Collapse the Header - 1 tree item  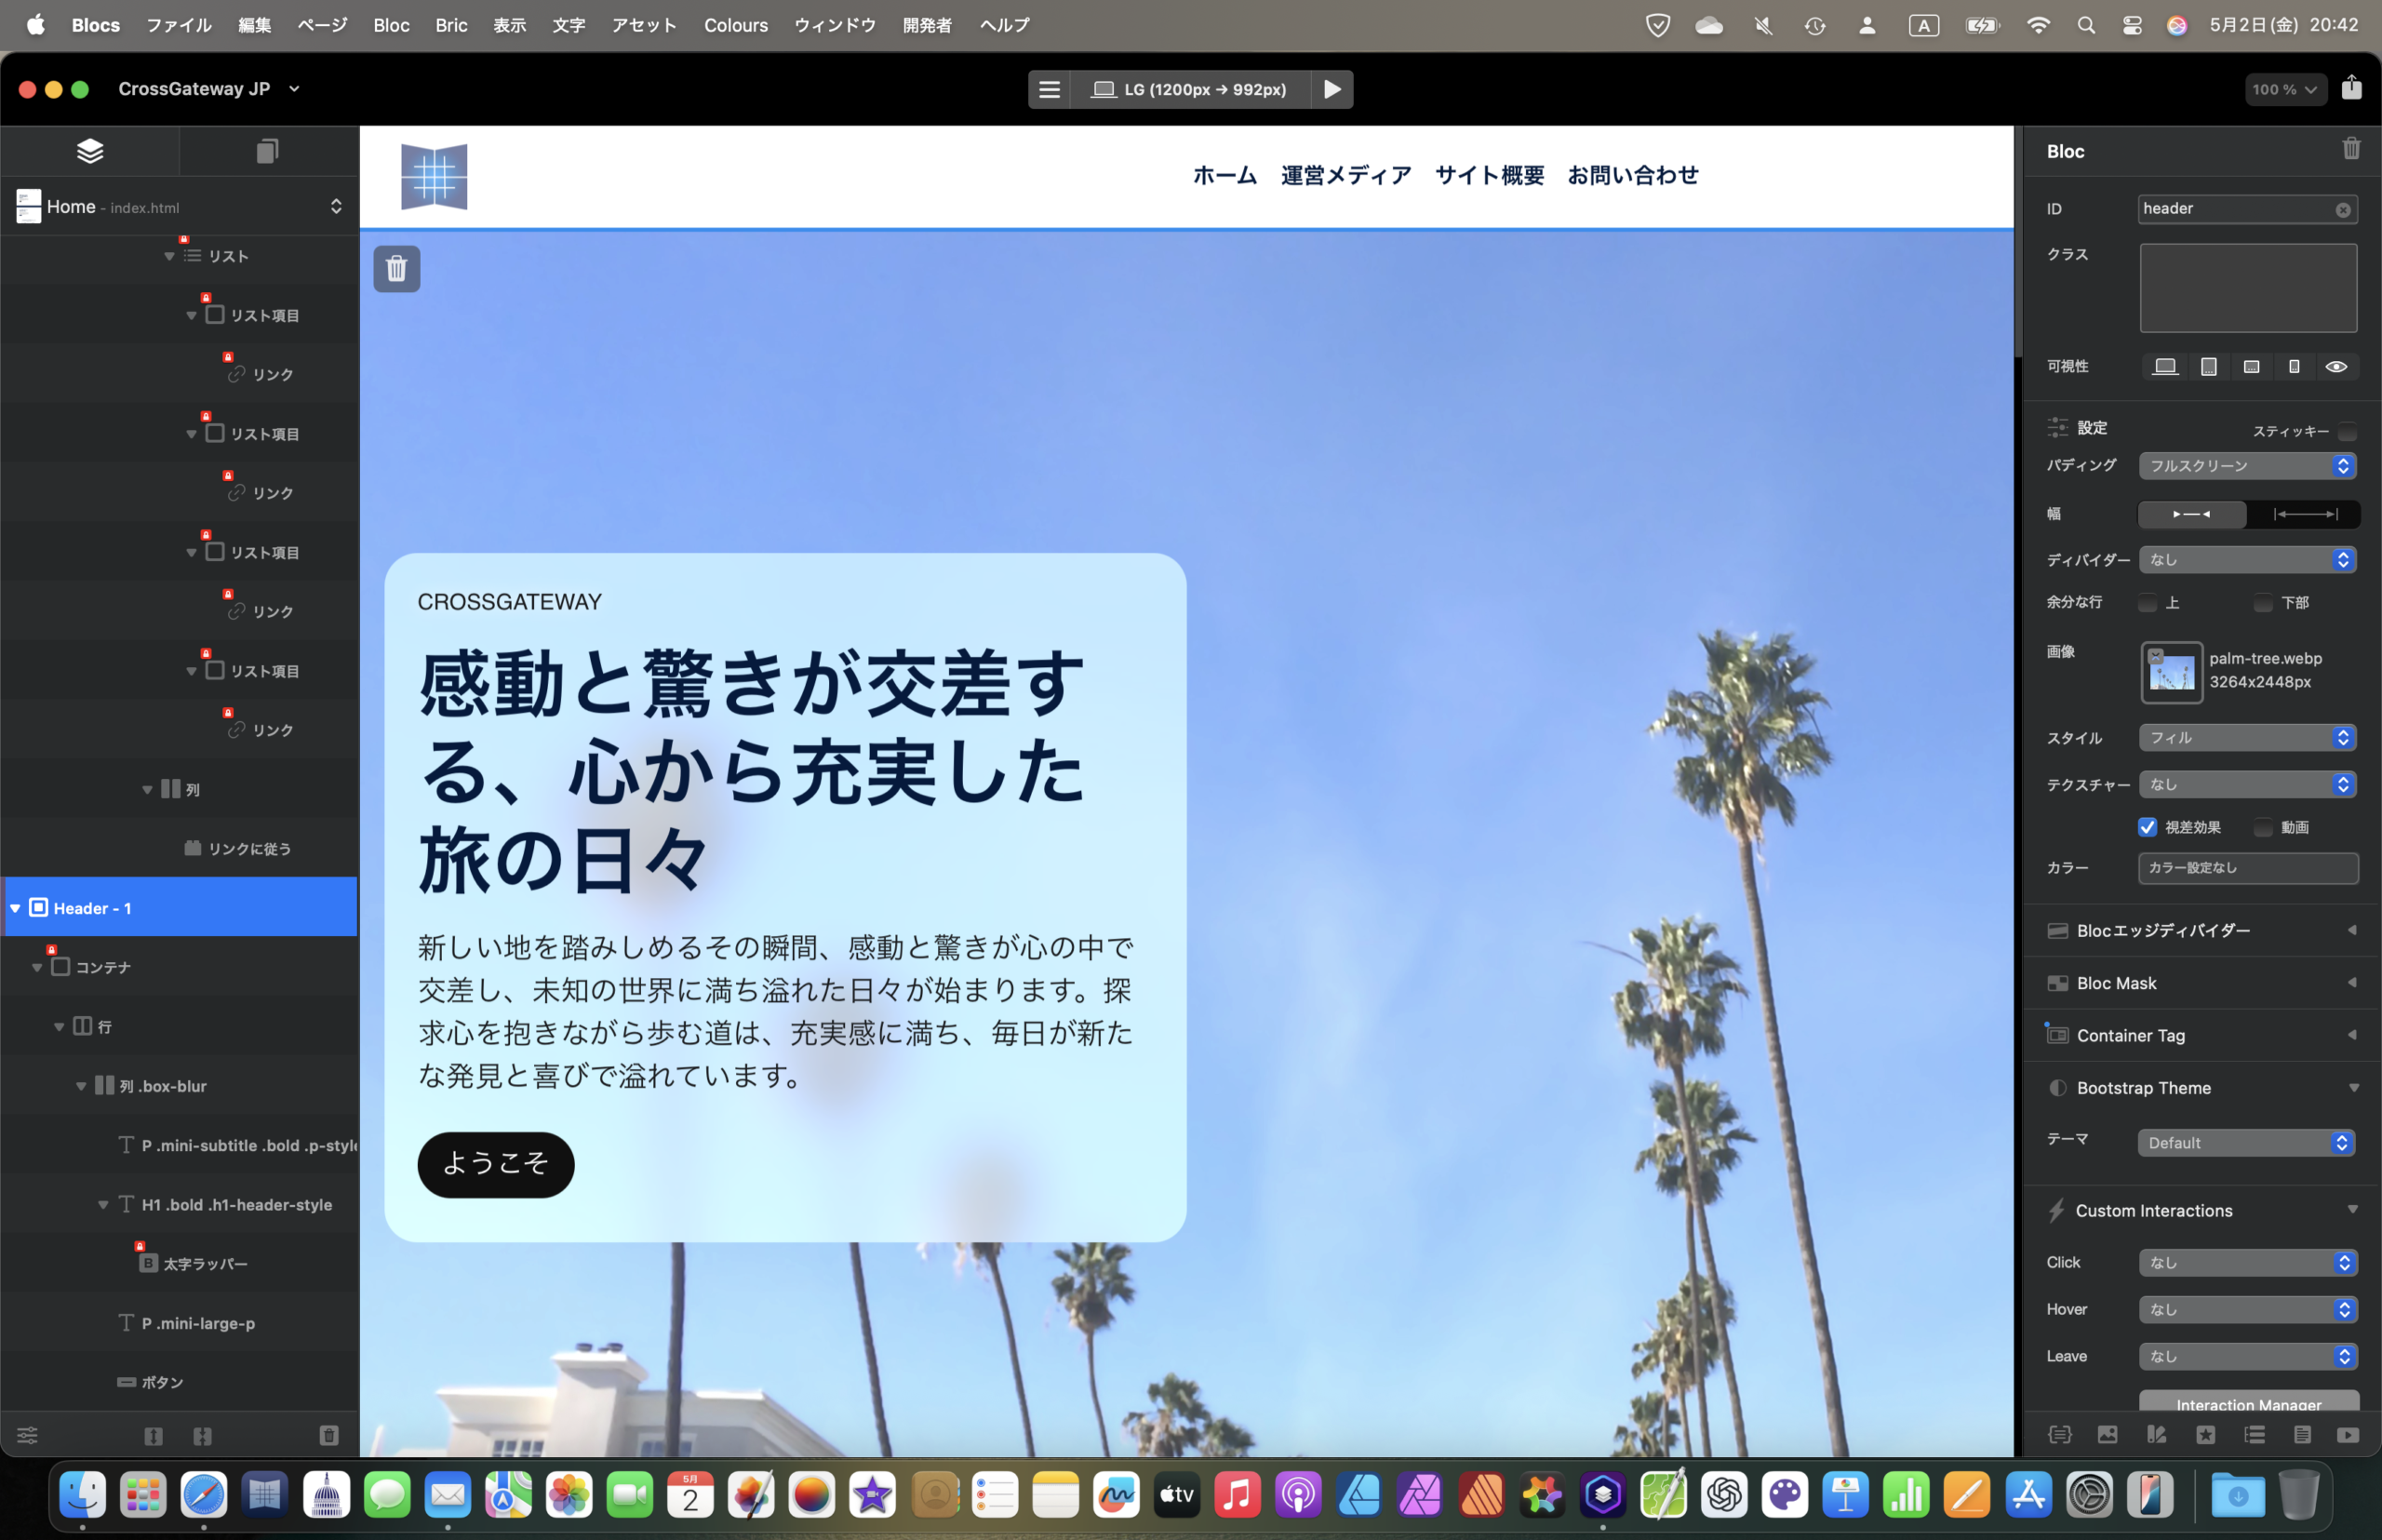(x=15, y=908)
